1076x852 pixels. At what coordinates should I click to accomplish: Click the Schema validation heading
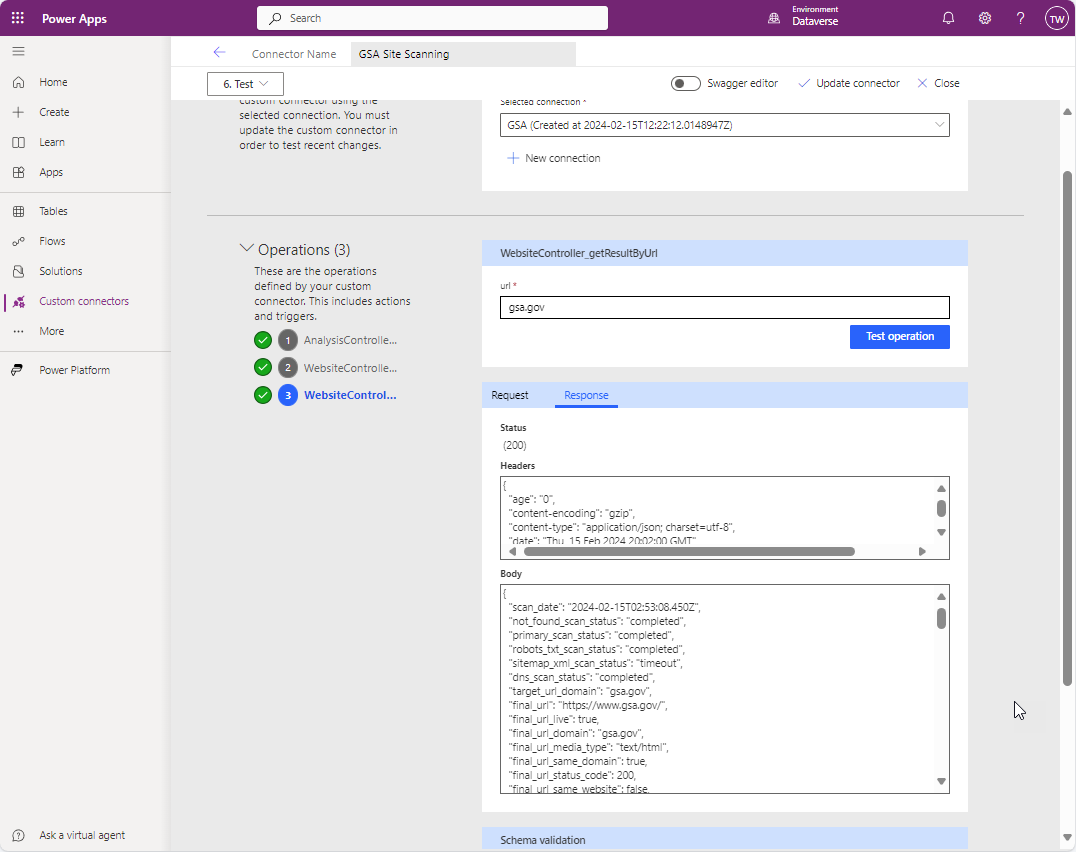pyautogui.click(x=543, y=840)
